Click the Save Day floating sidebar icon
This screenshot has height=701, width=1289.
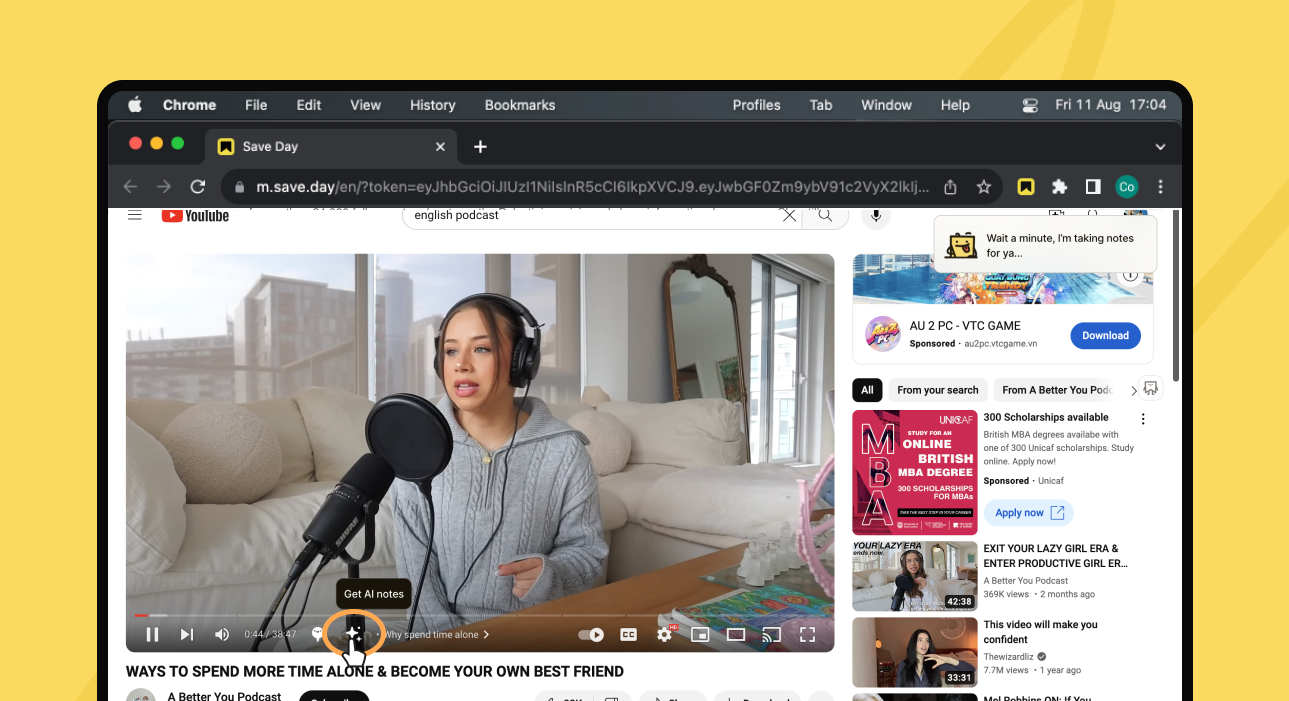click(1151, 388)
